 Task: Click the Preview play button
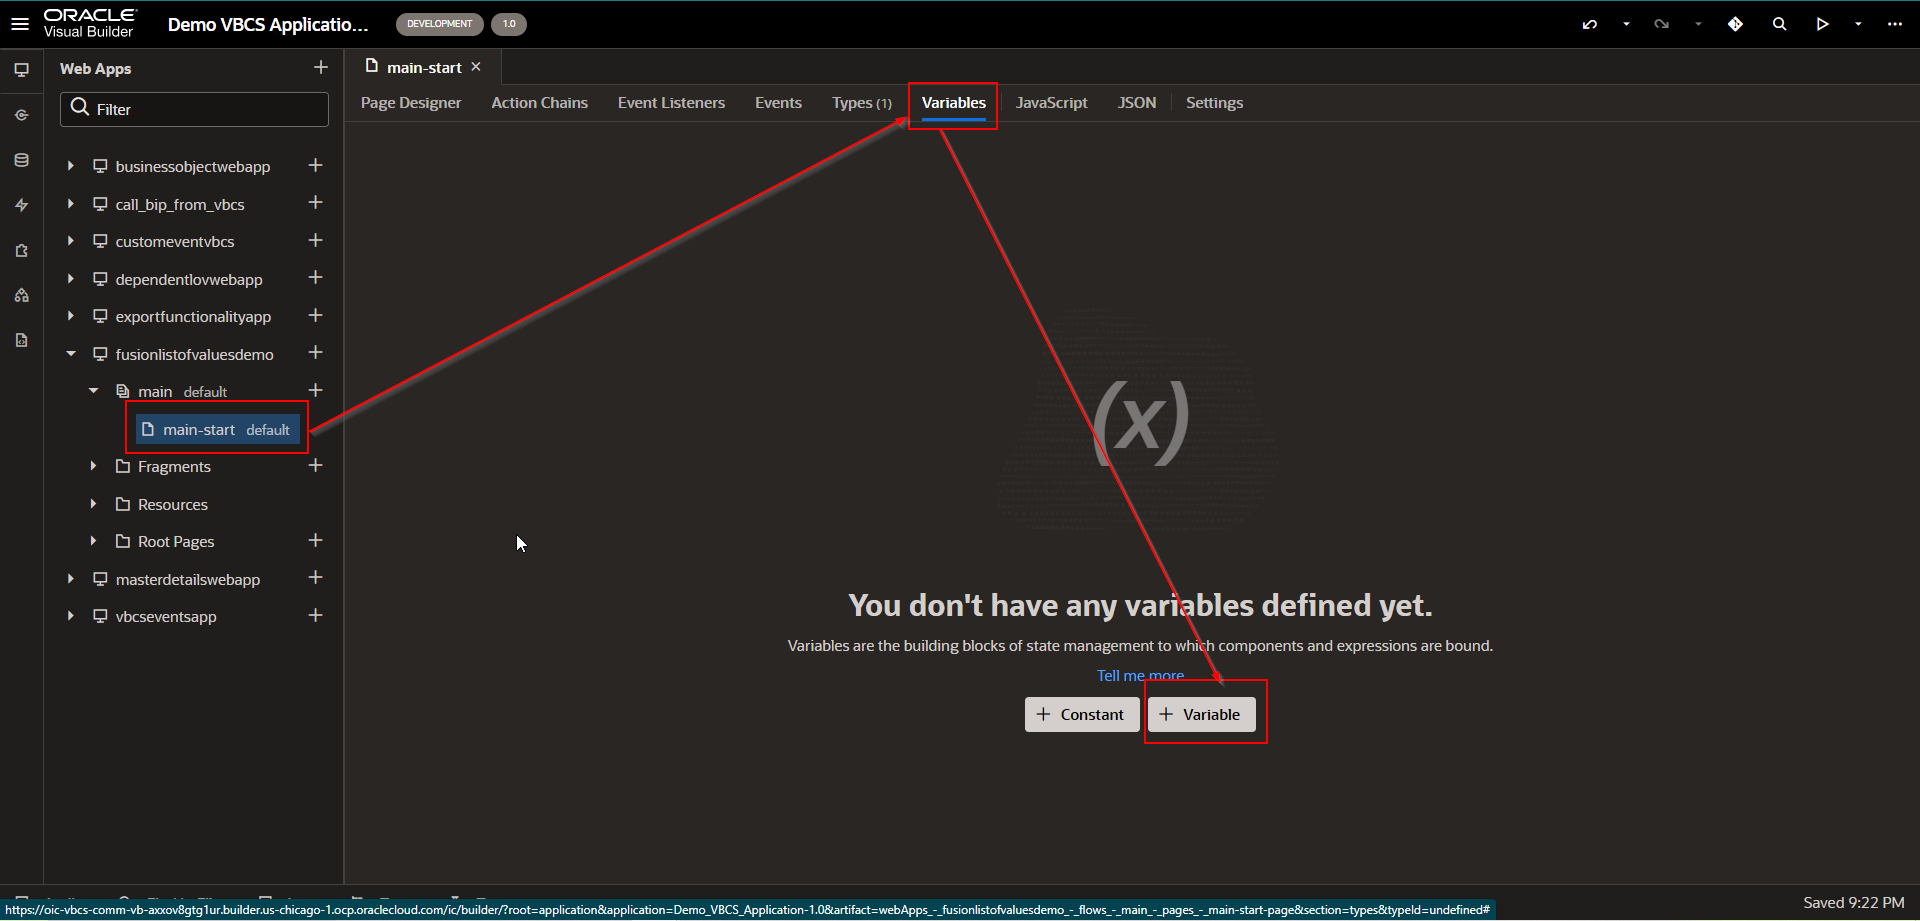pos(1822,24)
